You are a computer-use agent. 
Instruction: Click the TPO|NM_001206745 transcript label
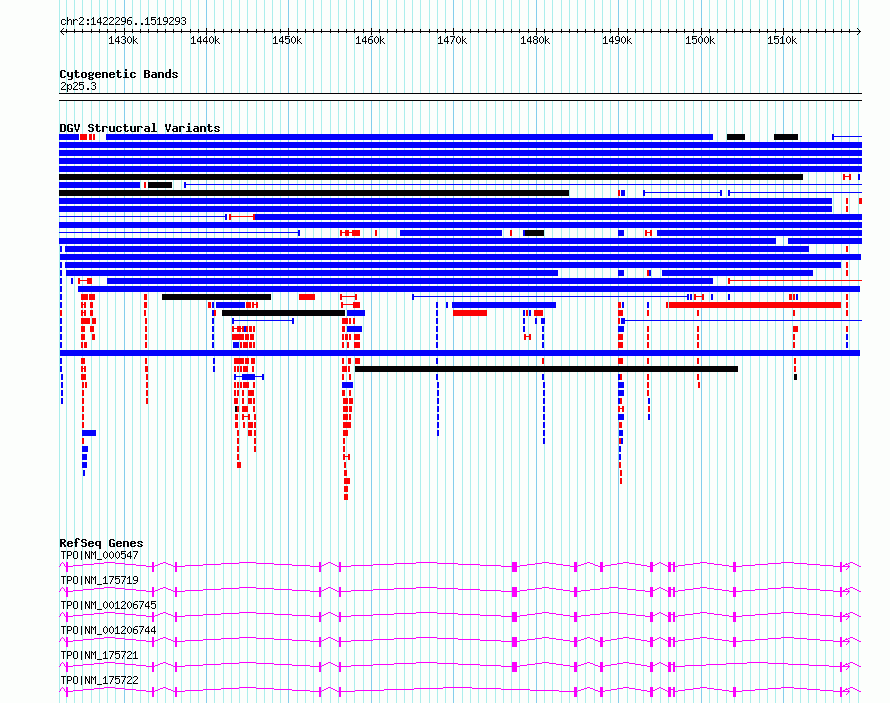click(108, 605)
